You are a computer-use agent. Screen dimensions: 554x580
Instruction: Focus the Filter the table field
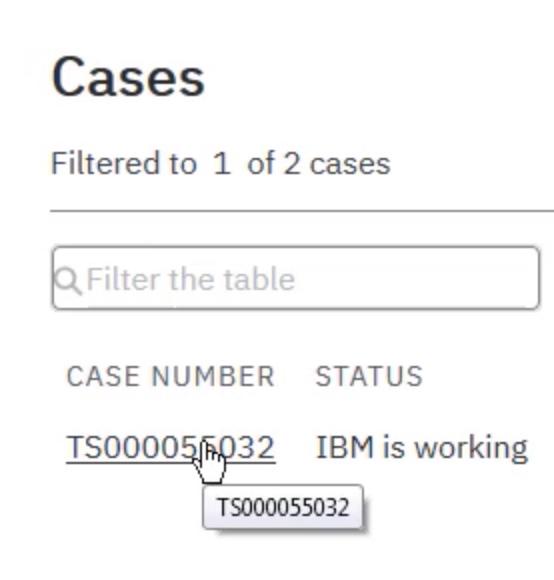point(296,277)
